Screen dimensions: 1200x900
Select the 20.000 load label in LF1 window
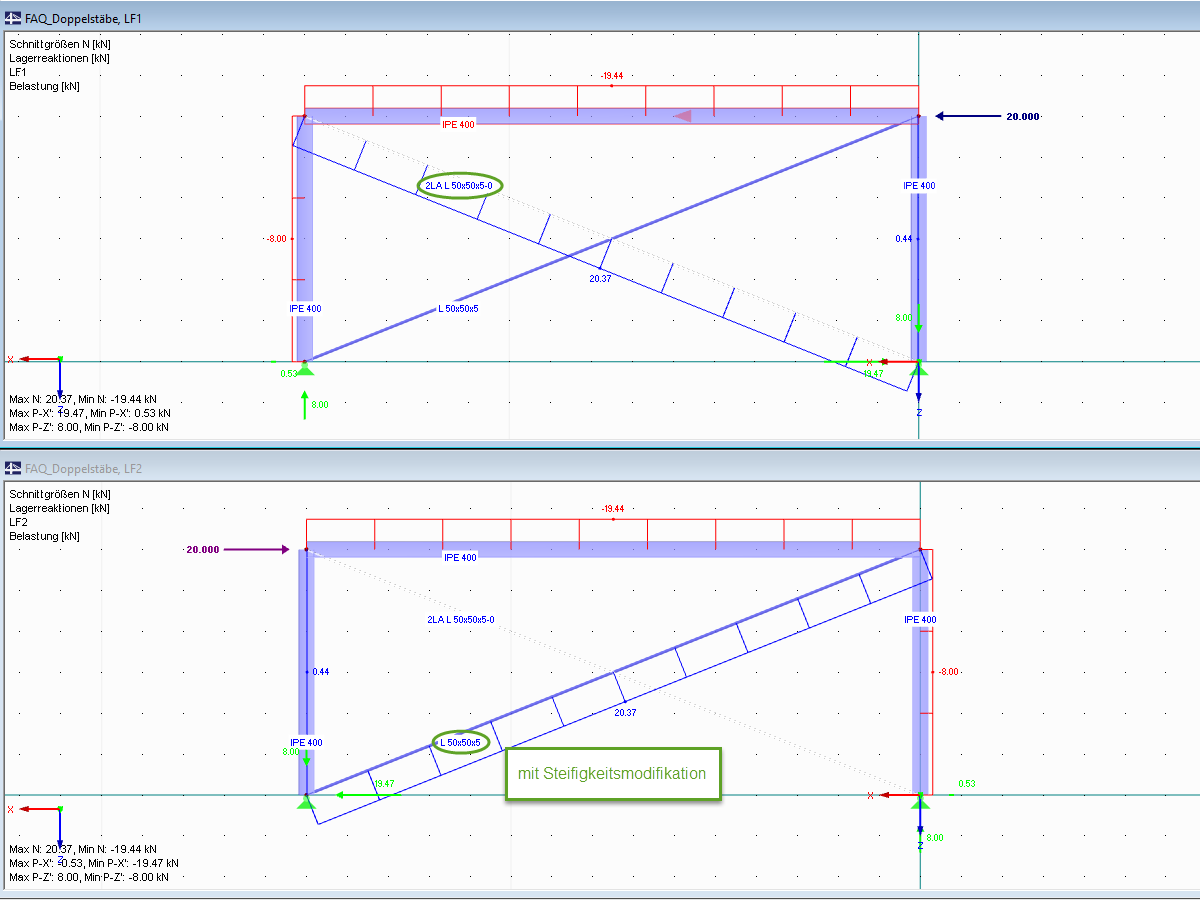click(1023, 117)
